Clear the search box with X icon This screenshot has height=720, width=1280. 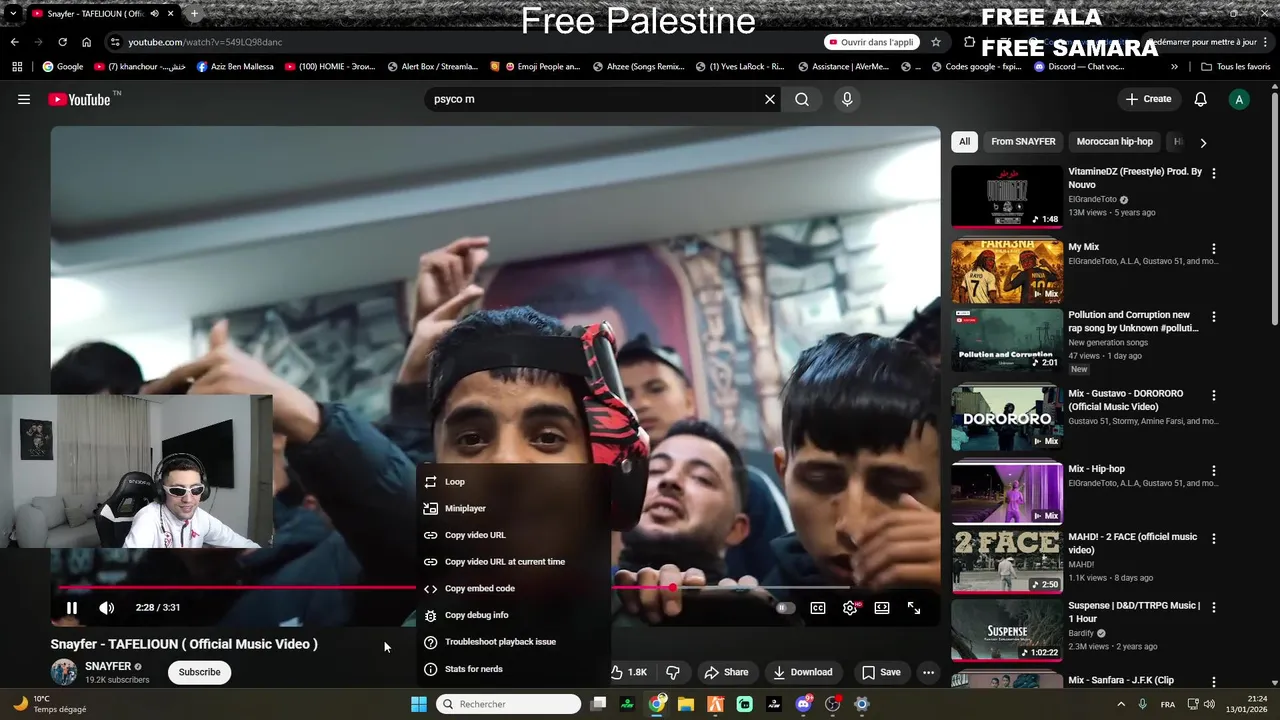click(770, 99)
